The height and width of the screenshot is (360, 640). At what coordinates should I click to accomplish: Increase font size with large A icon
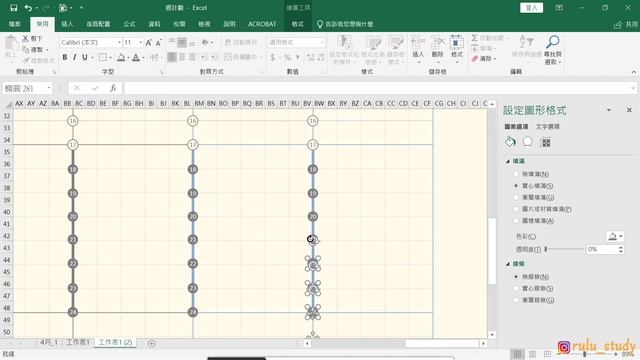[x=149, y=42]
